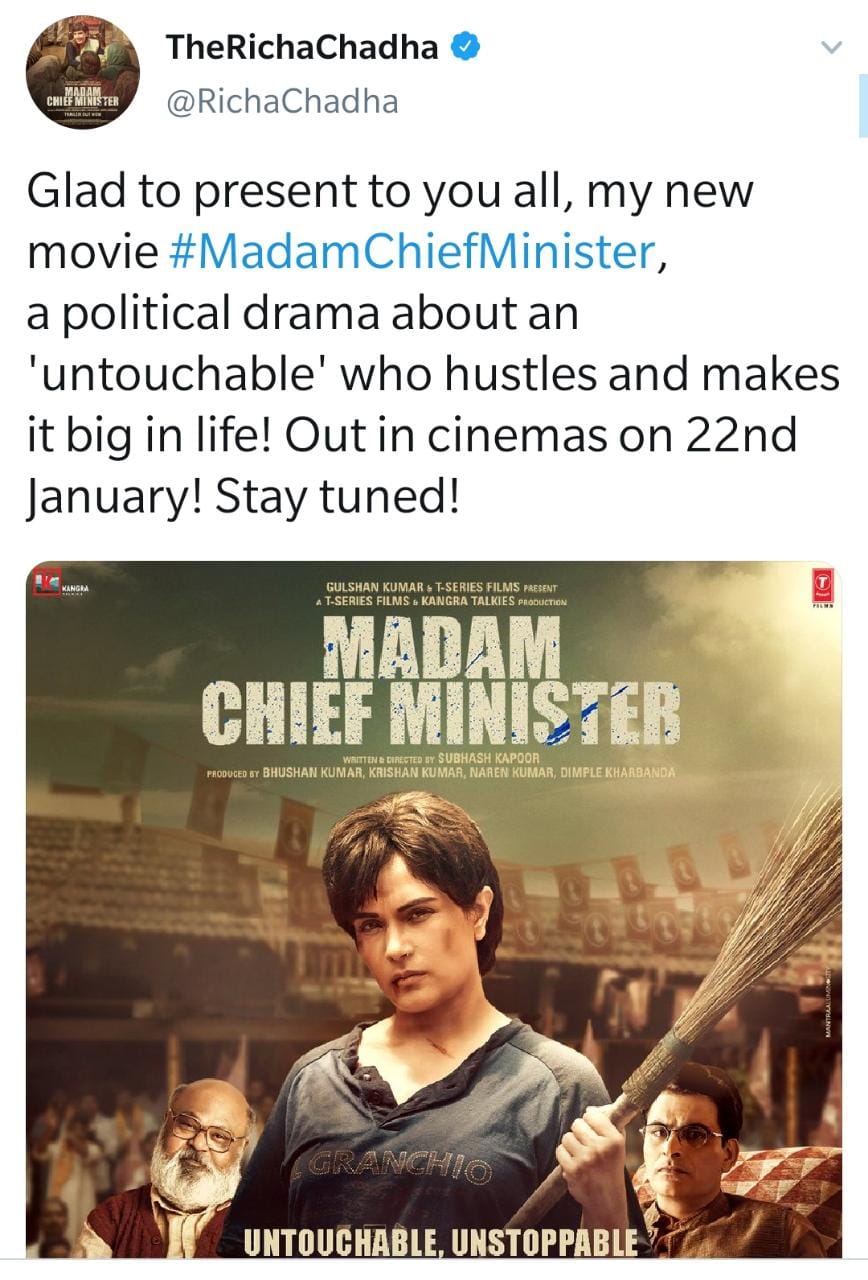Click the UNTOUCHABLE, UNSTOPPABLE tagline
868x1280 pixels.
click(x=441, y=1241)
